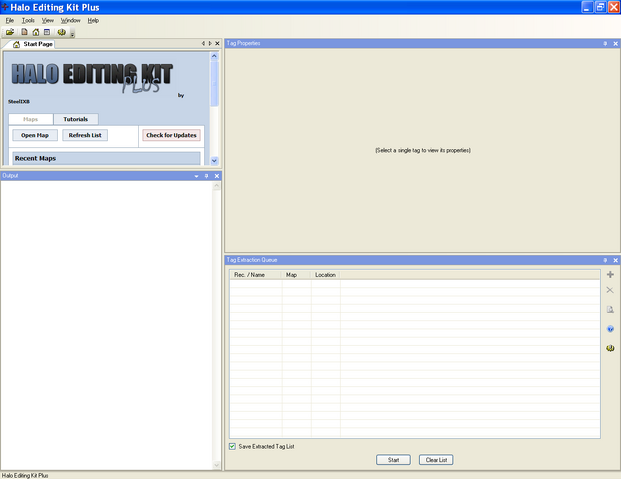Click the Recent Maps section header
Image resolution: width=621 pixels, height=479 pixels.
click(106, 158)
